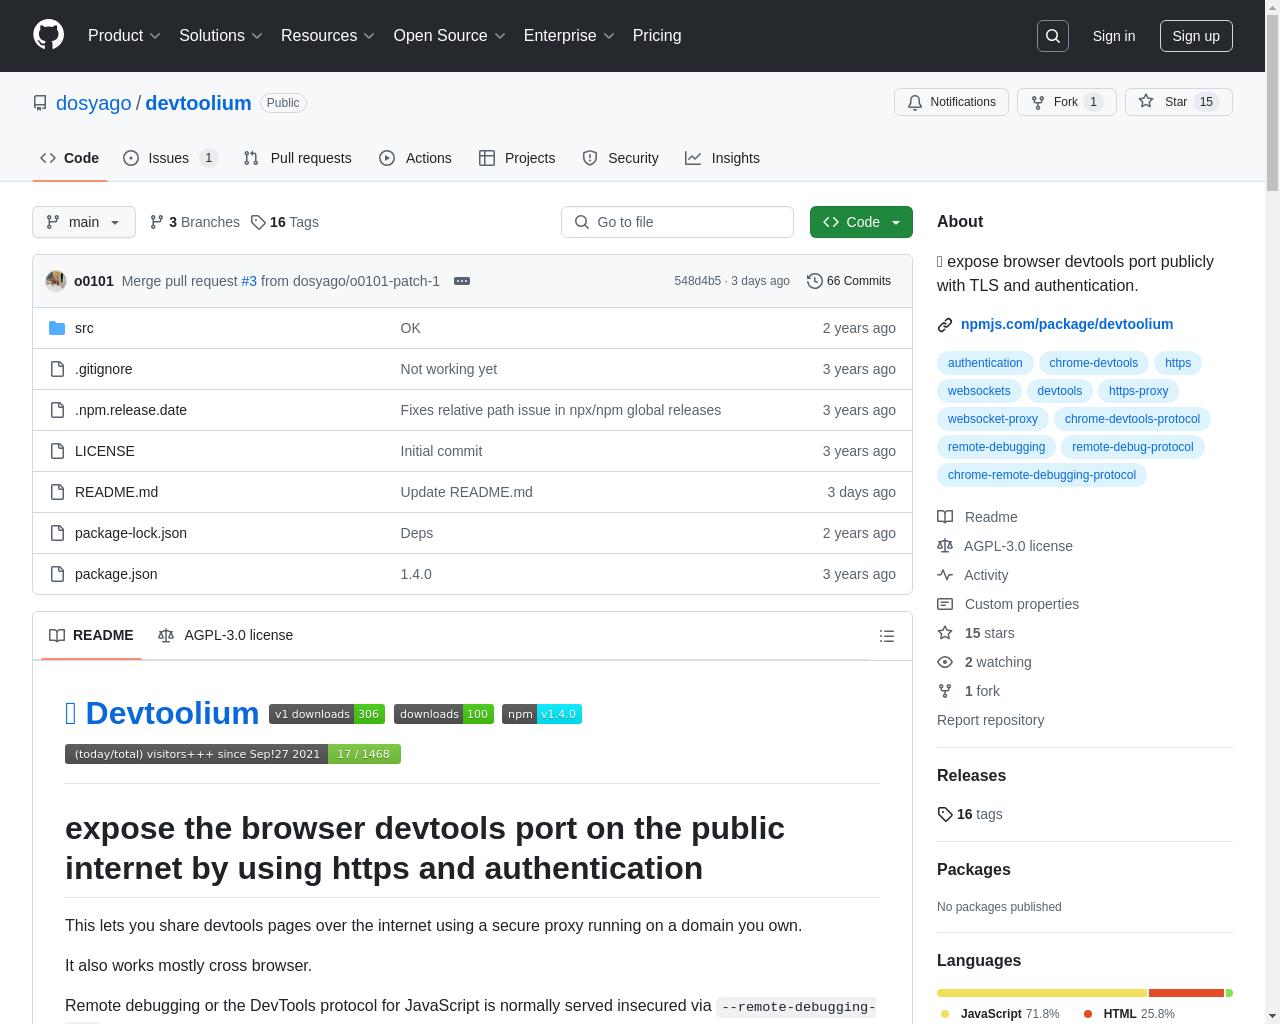Open pull request #3 link
Image resolution: width=1280 pixels, height=1024 pixels.
(x=249, y=281)
